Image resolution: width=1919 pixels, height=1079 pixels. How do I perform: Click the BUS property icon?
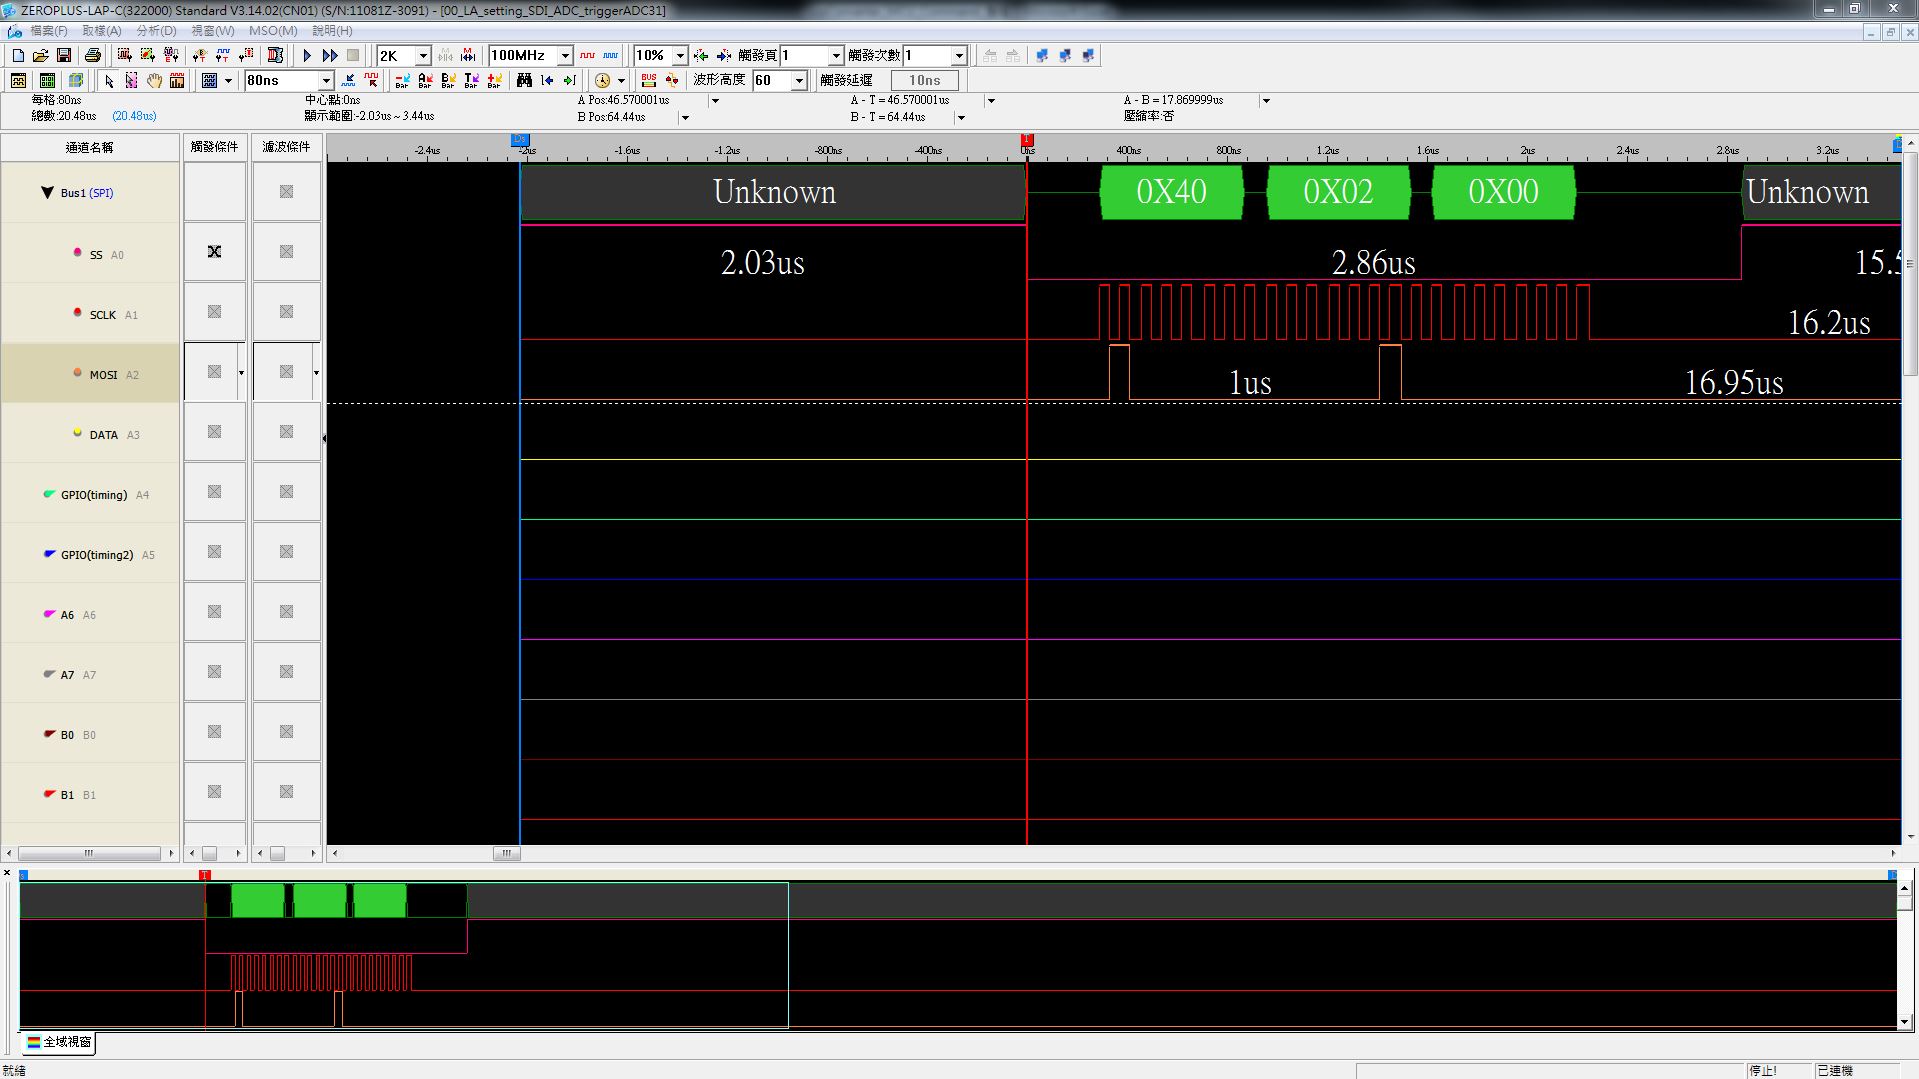[x=649, y=81]
